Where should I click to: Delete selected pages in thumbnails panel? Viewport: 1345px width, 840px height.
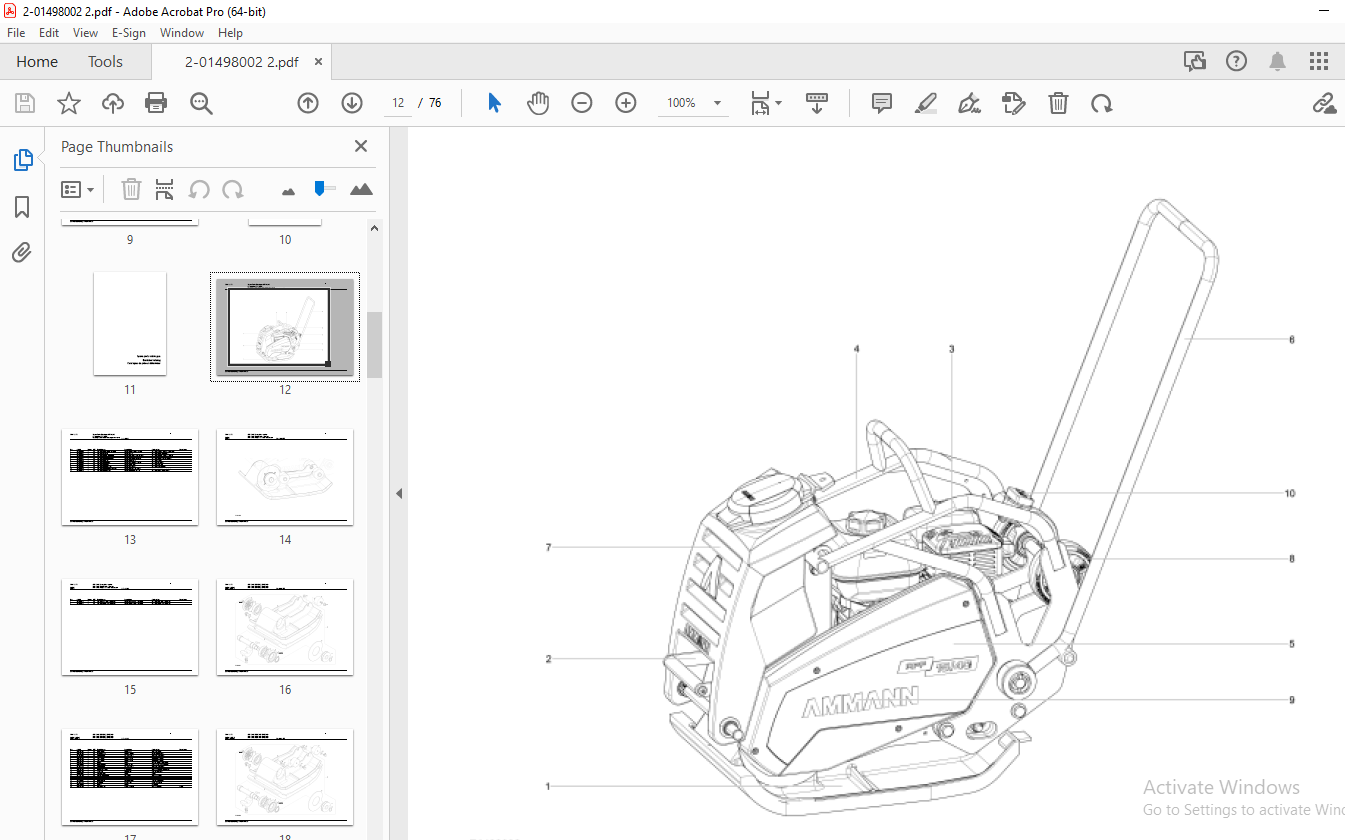coord(131,189)
